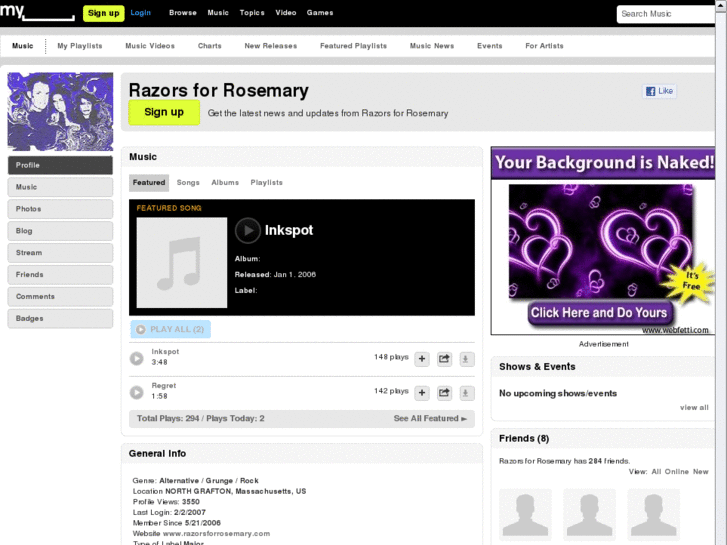The height and width of the screenshot is (545, 727).
Task: Open the Blog sidebar item
Action: click(60, 231)
